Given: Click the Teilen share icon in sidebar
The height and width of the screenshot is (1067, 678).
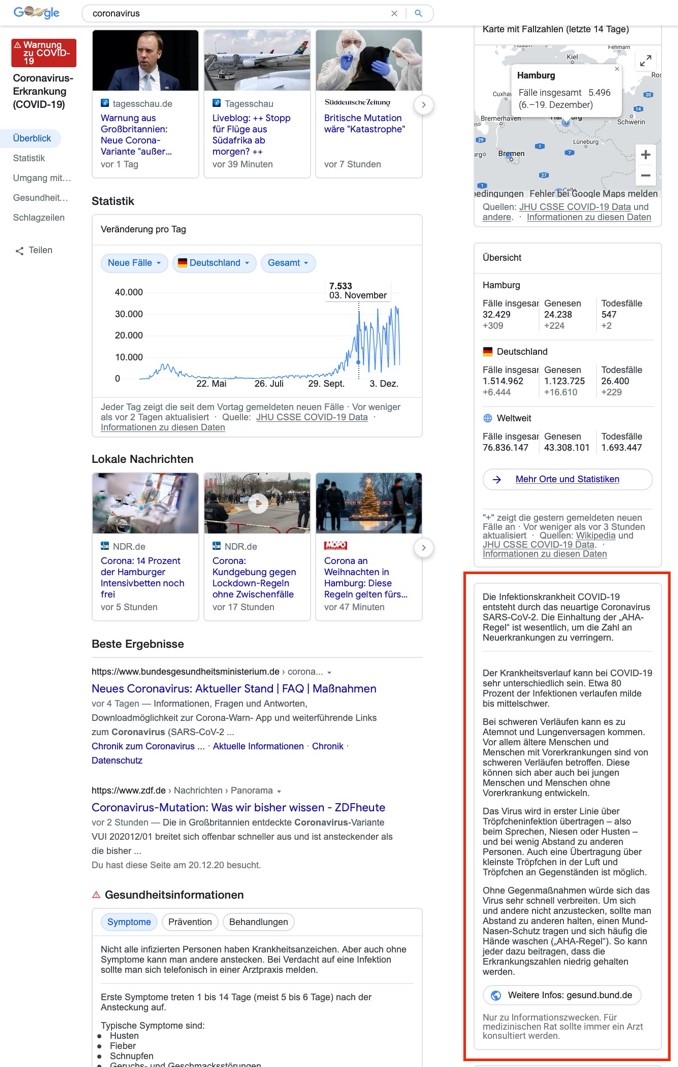Looking at the screenshot, I should tap(19, 251).
